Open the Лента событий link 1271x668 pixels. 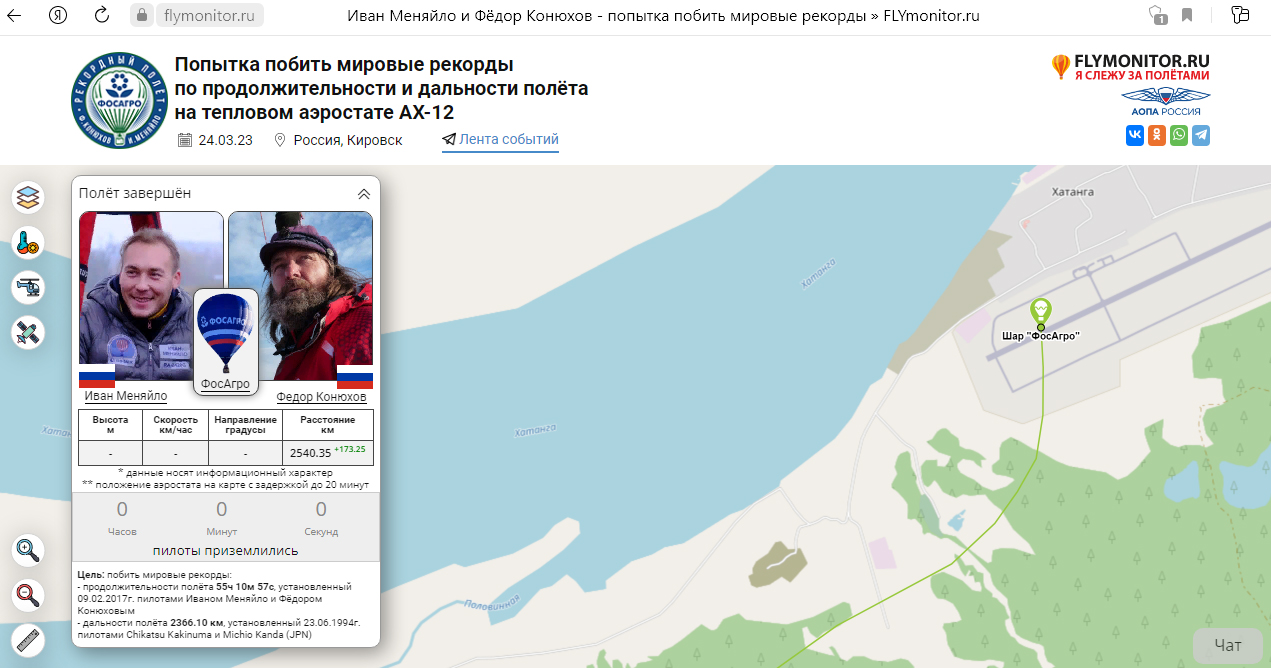500,140
